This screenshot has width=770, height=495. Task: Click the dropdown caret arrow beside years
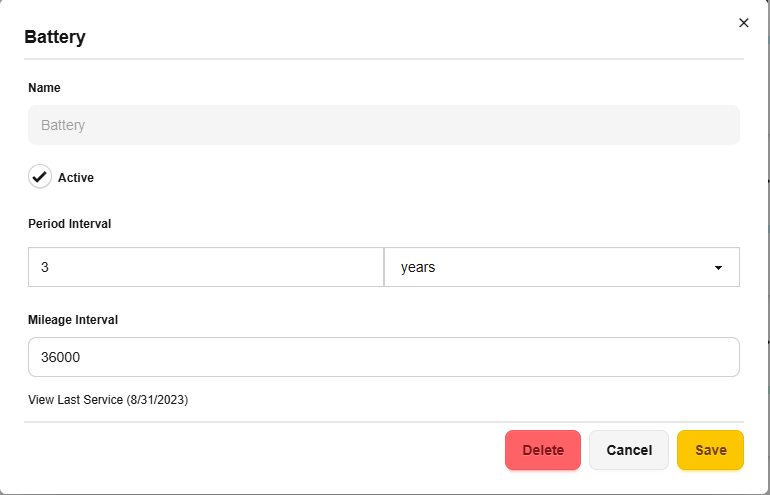pyautogui.click(x=718, y=268)
